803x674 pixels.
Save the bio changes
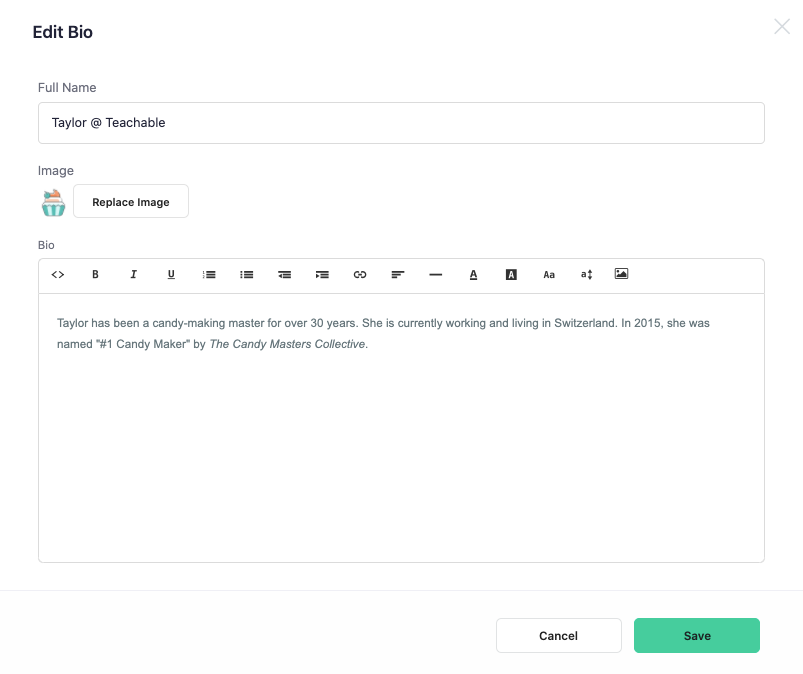[x=696, y=636]
